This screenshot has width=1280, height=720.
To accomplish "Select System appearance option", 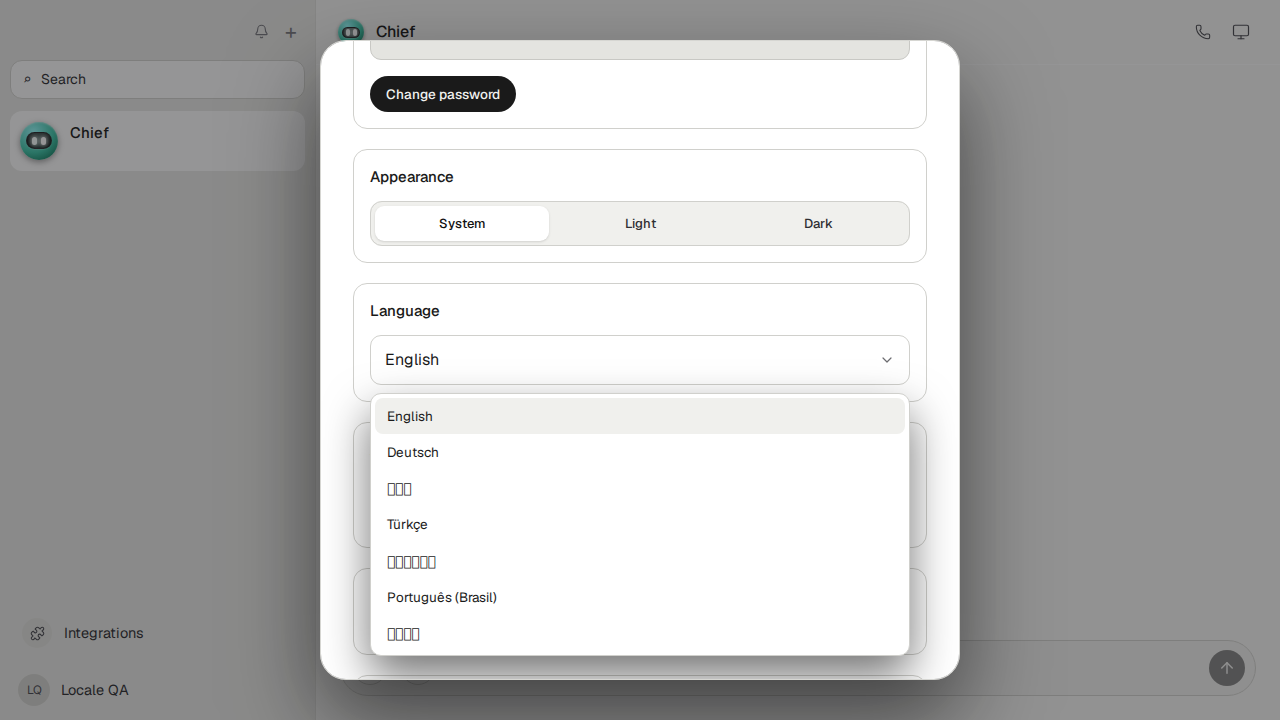I will click(462, 224).
